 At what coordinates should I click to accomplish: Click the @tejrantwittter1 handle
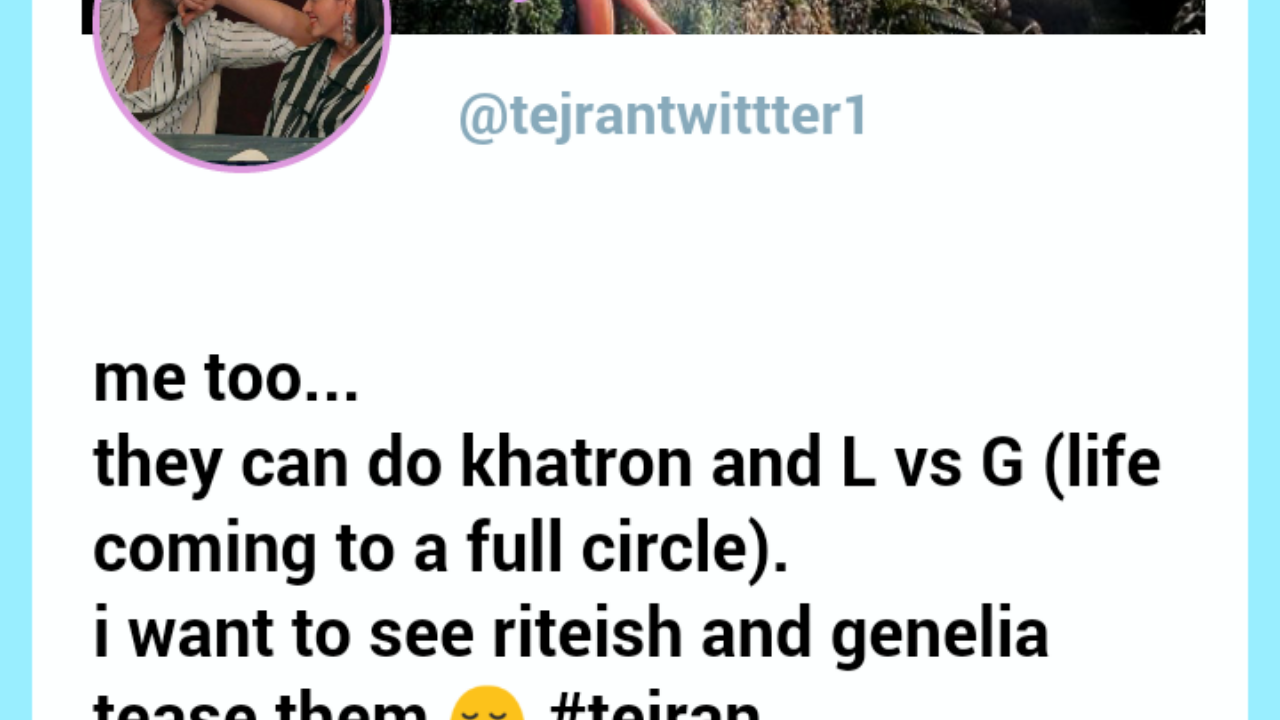click(662, 117)
